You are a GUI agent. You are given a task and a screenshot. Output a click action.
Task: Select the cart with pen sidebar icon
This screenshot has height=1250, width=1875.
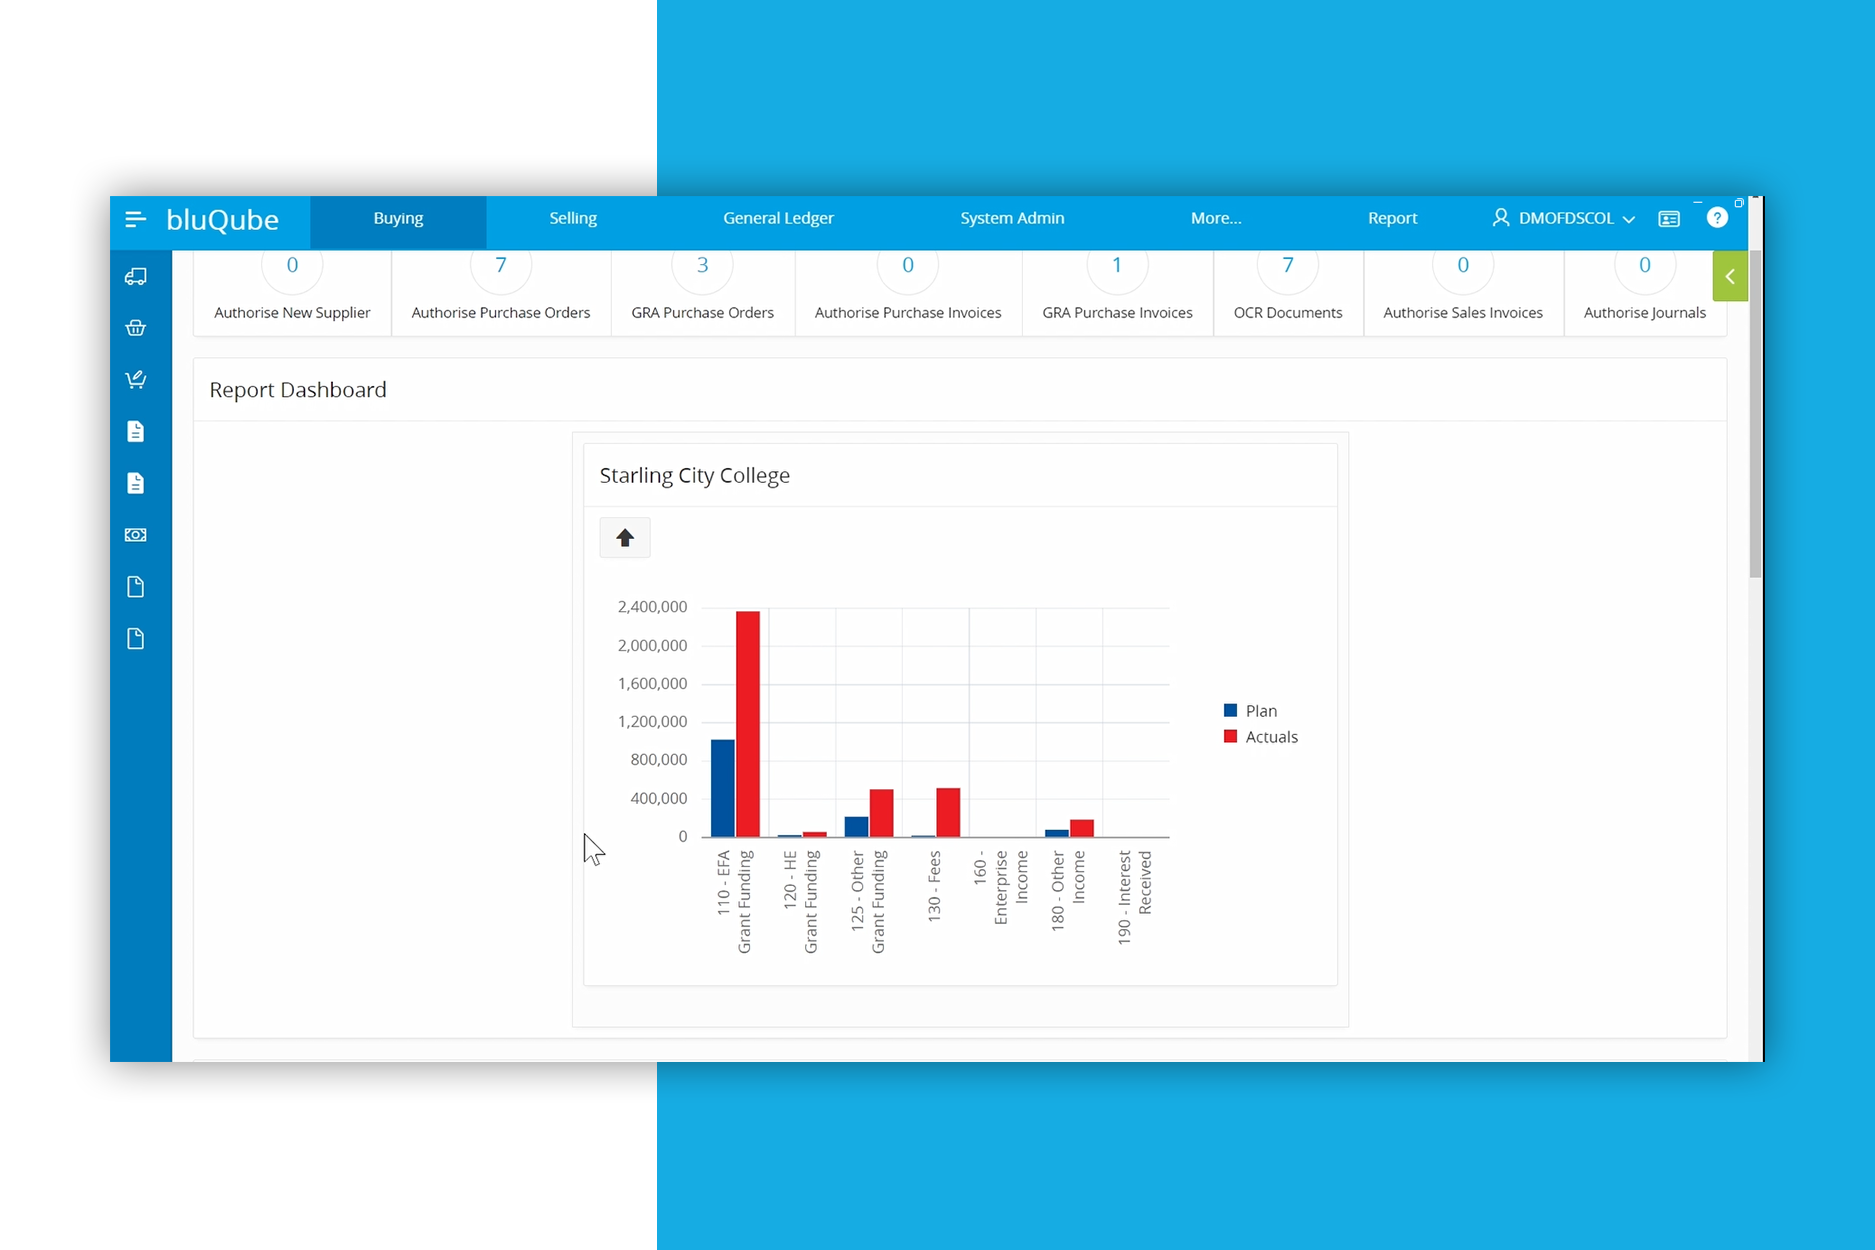point(136,380)
